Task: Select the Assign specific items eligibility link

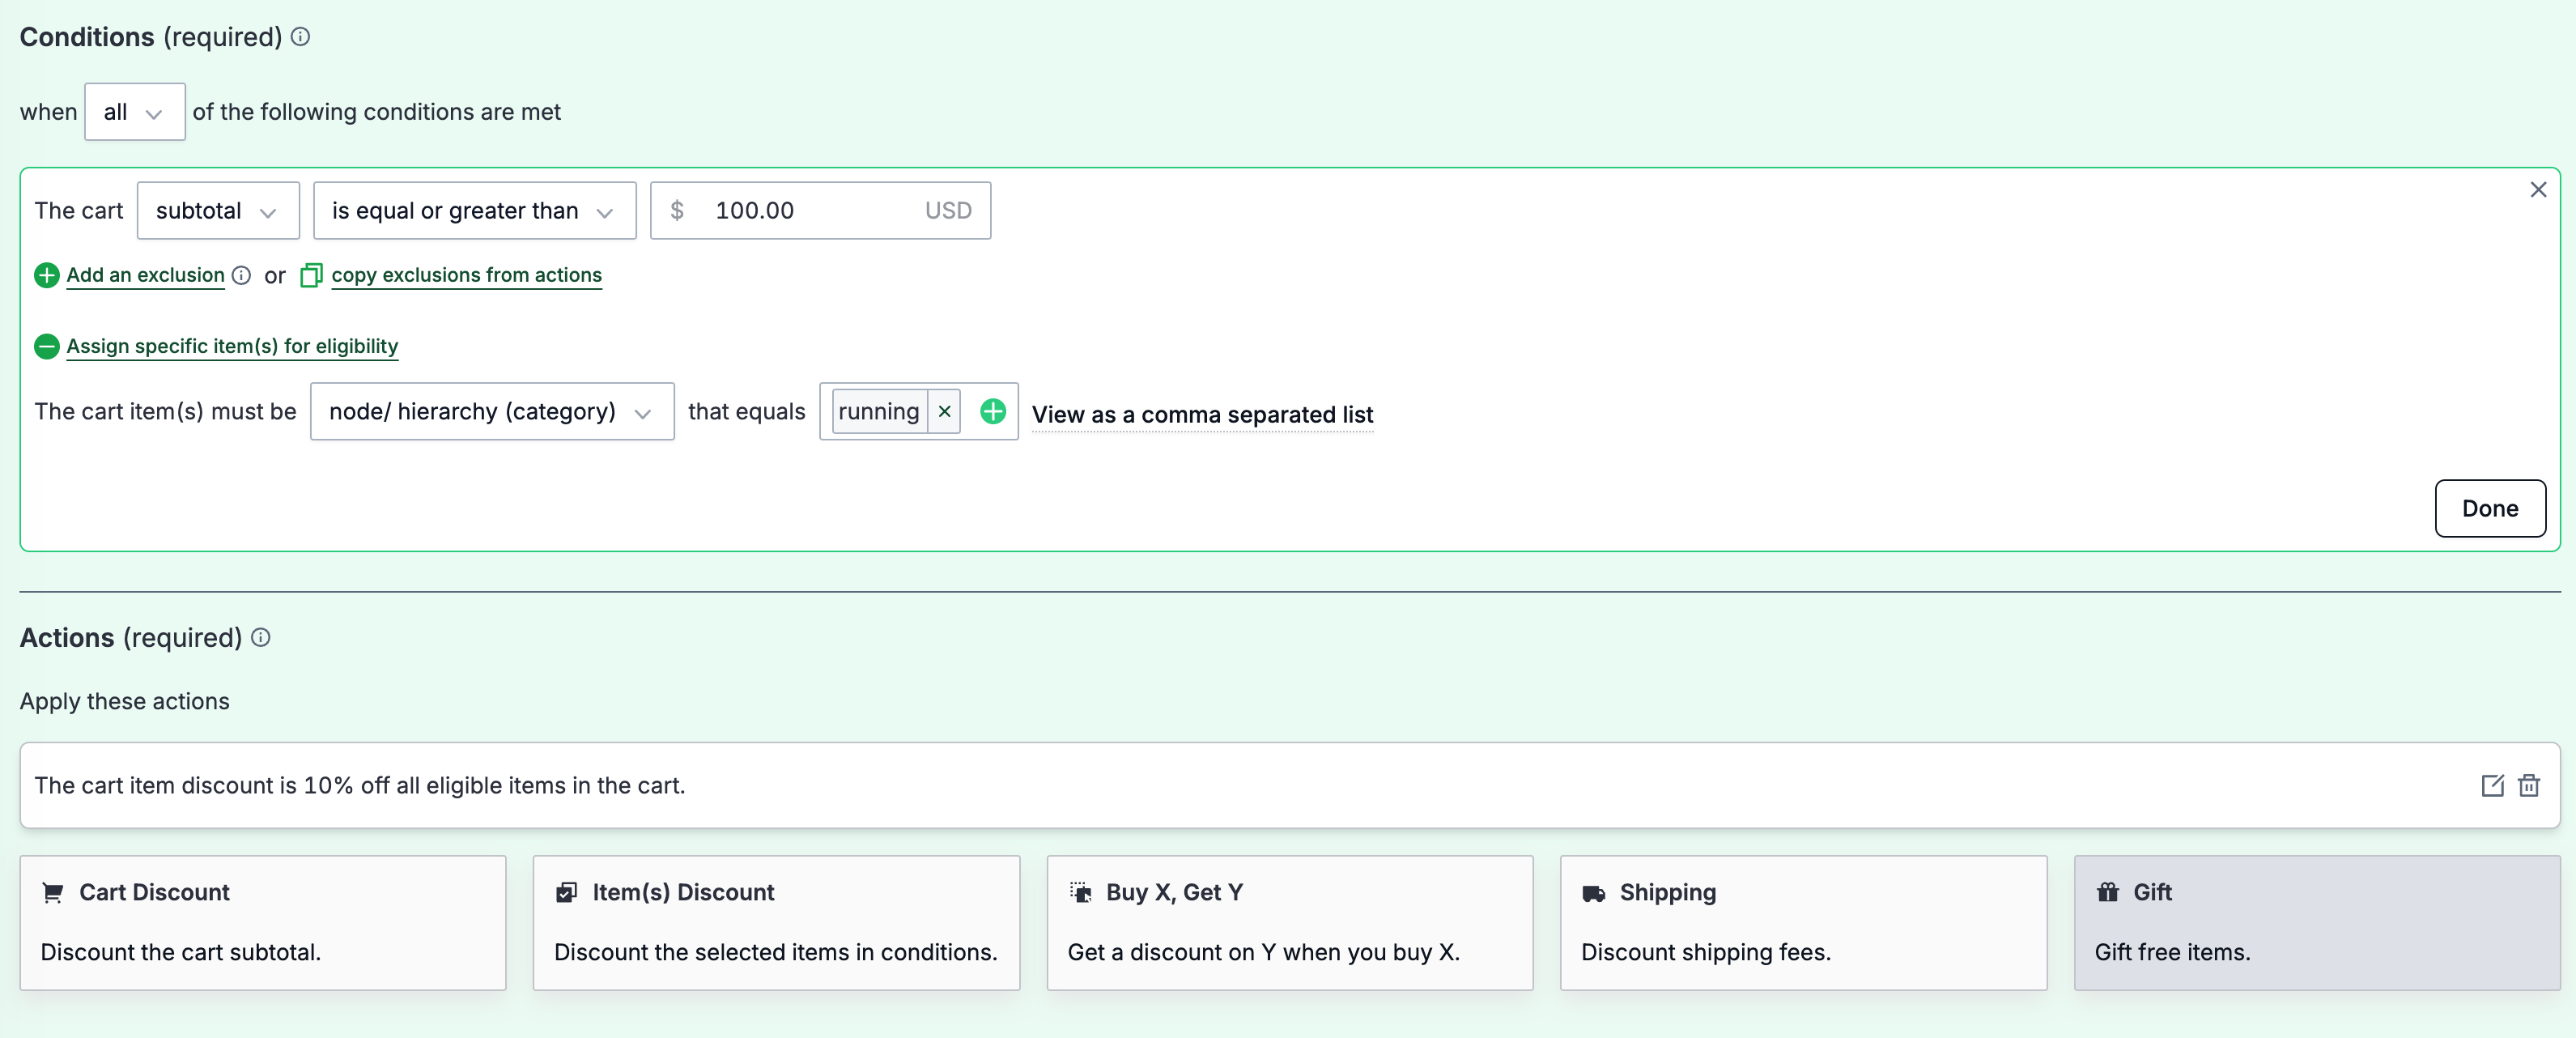Action: point(230,345)
